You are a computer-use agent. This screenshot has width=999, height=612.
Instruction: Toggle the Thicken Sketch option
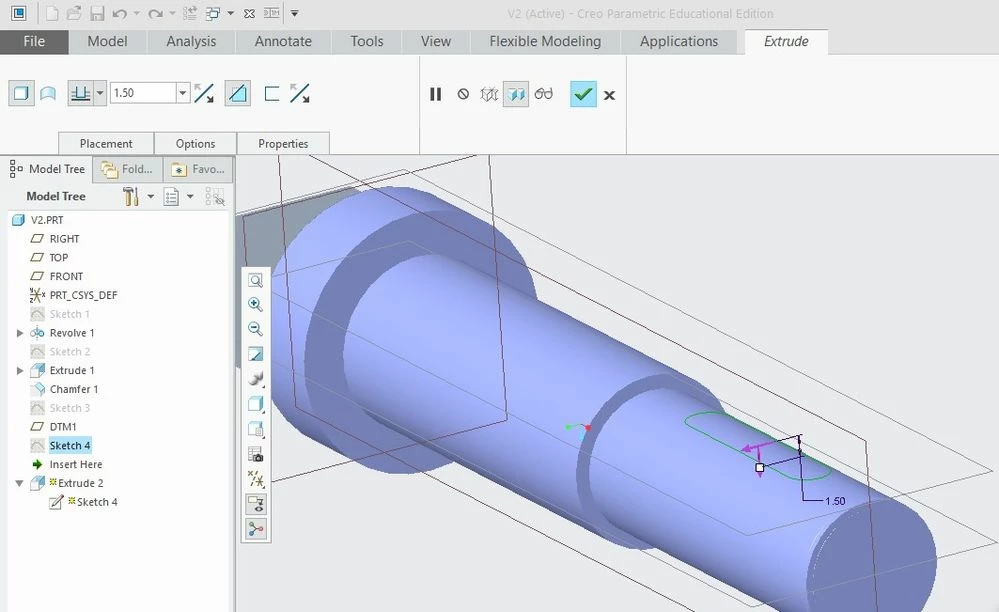pyautogui.click(x=272, y=94)
